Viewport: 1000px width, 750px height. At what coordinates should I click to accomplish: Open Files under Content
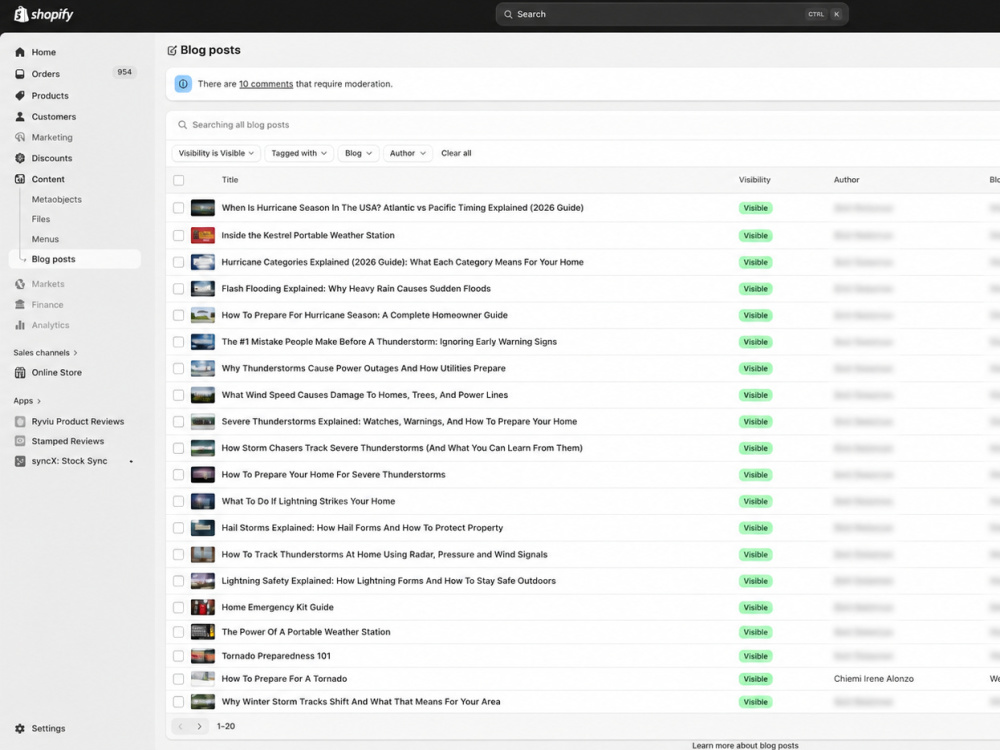(x=41, y=219)
